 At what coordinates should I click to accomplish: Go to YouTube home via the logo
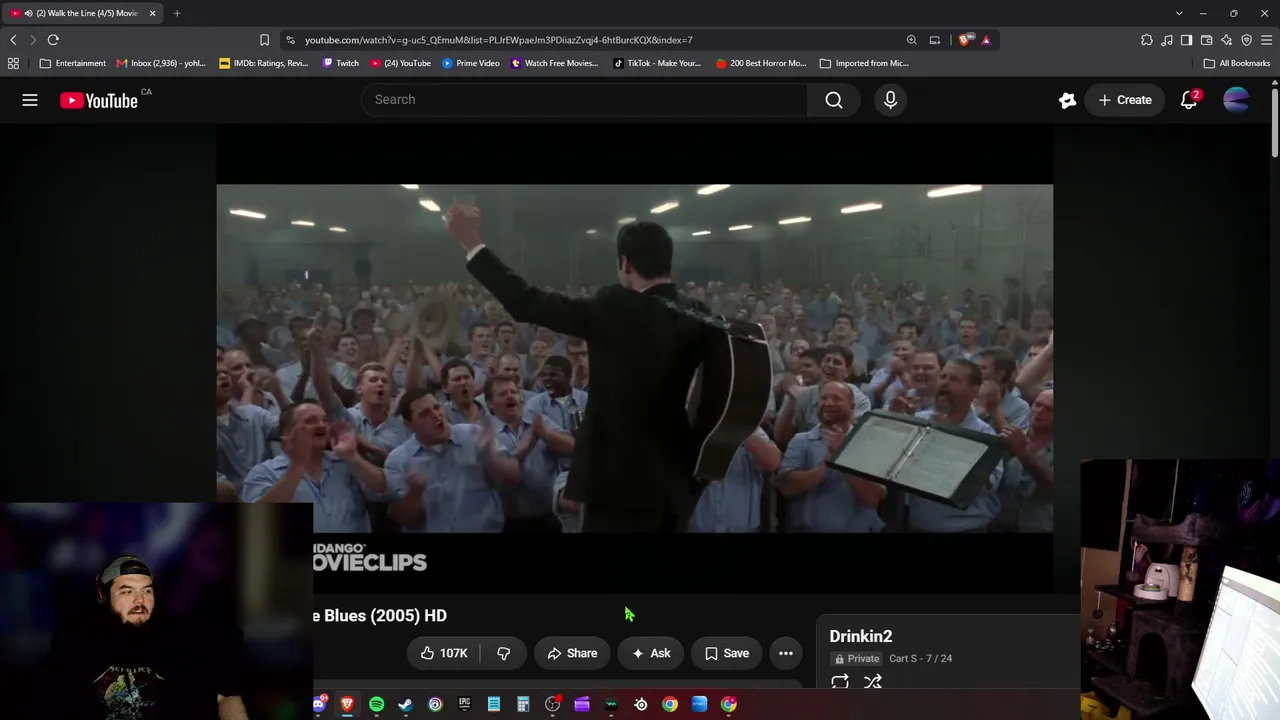pyautogui.click(x=99, y=100)
